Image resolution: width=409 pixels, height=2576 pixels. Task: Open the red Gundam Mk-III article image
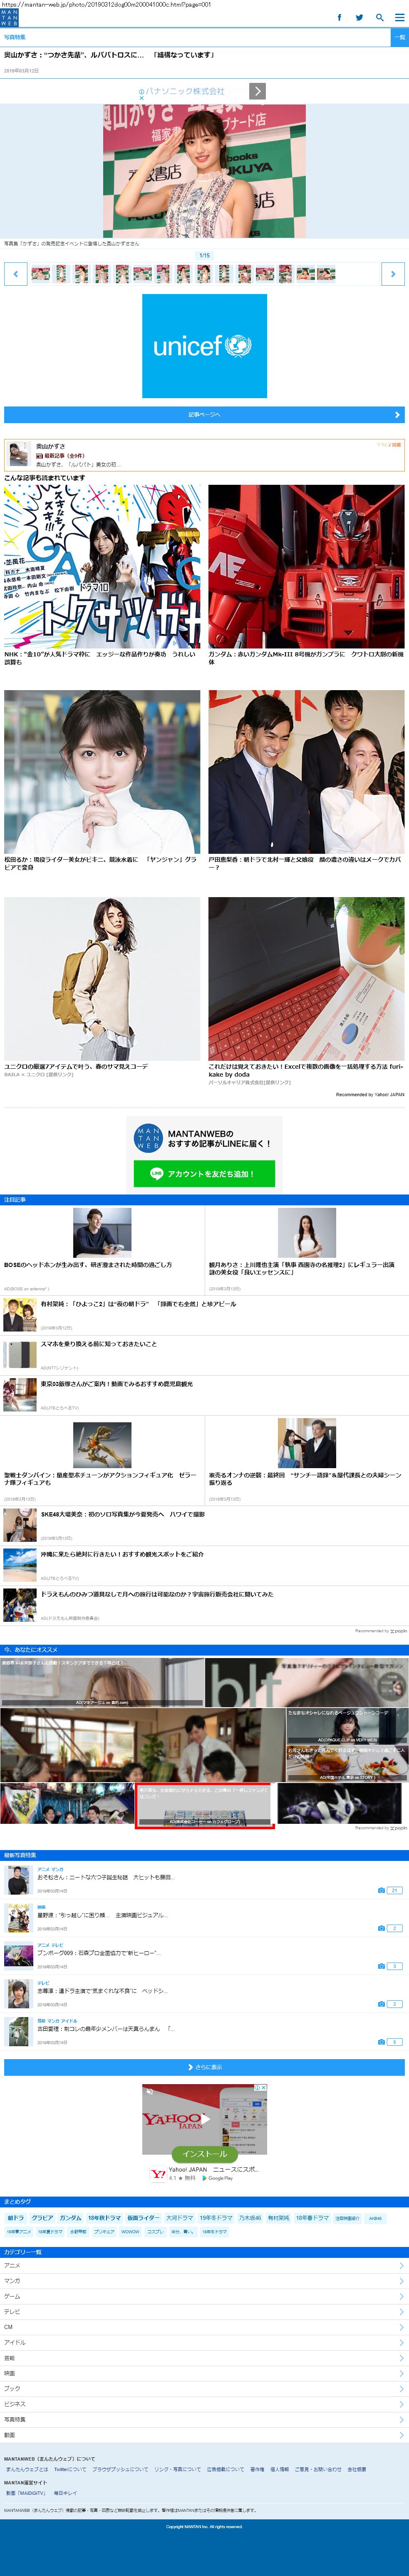point(306,566)
